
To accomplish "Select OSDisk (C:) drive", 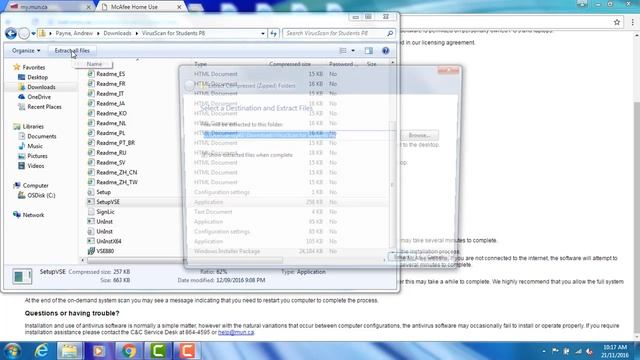I will [x=41, y=196].
